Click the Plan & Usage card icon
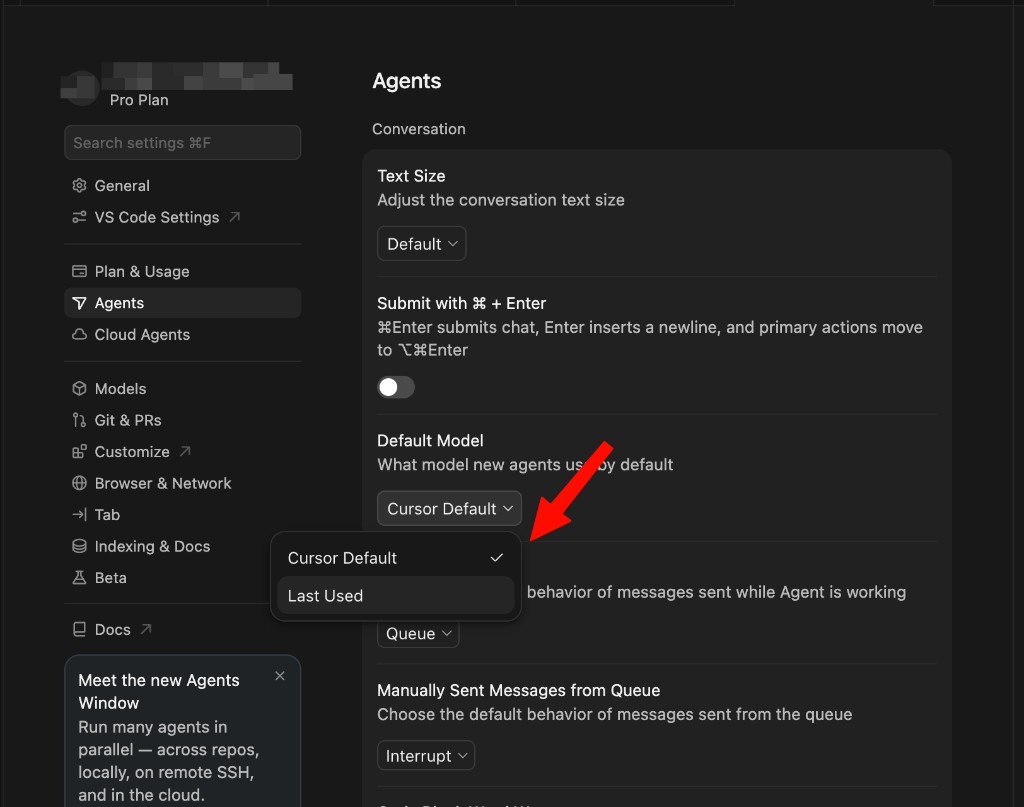The height and width of the screenshot is (807, 1024). point(79,271)
